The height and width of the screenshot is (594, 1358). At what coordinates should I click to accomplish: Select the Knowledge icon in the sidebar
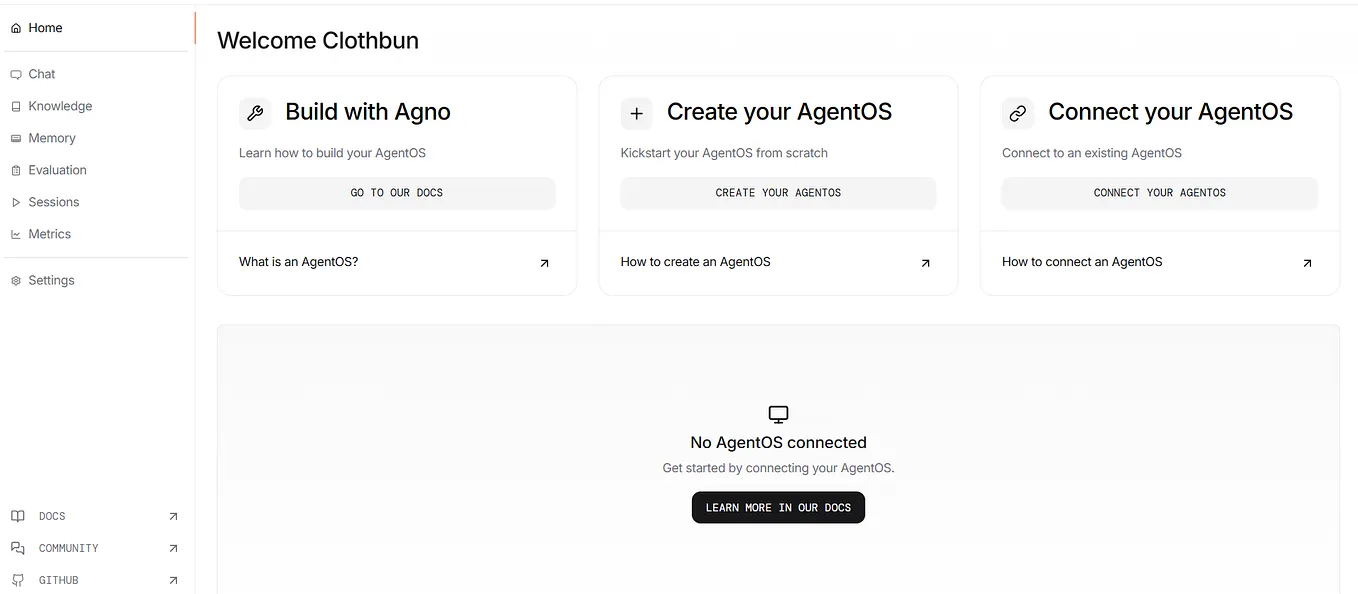coord(16,105)
